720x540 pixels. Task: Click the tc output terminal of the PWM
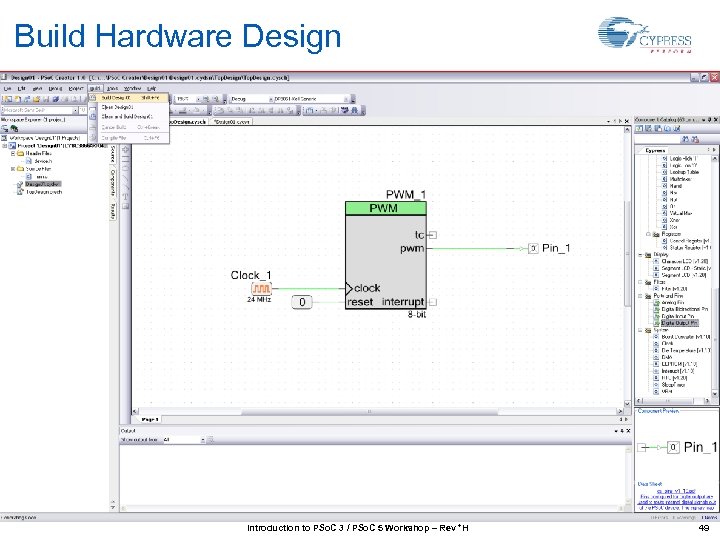click(x=432, y=235)
